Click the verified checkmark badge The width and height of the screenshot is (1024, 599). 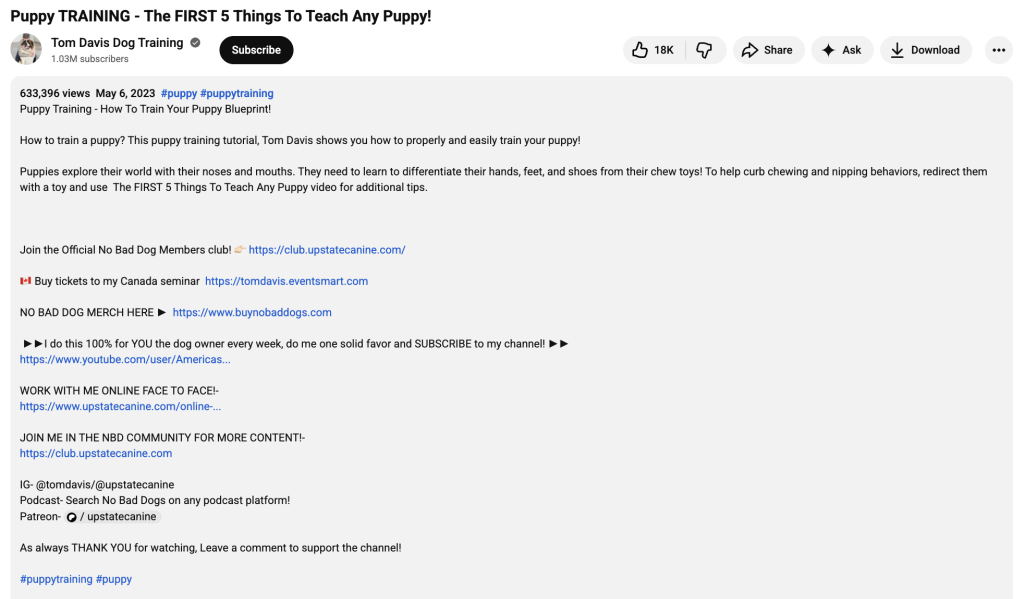click(194, 43)
